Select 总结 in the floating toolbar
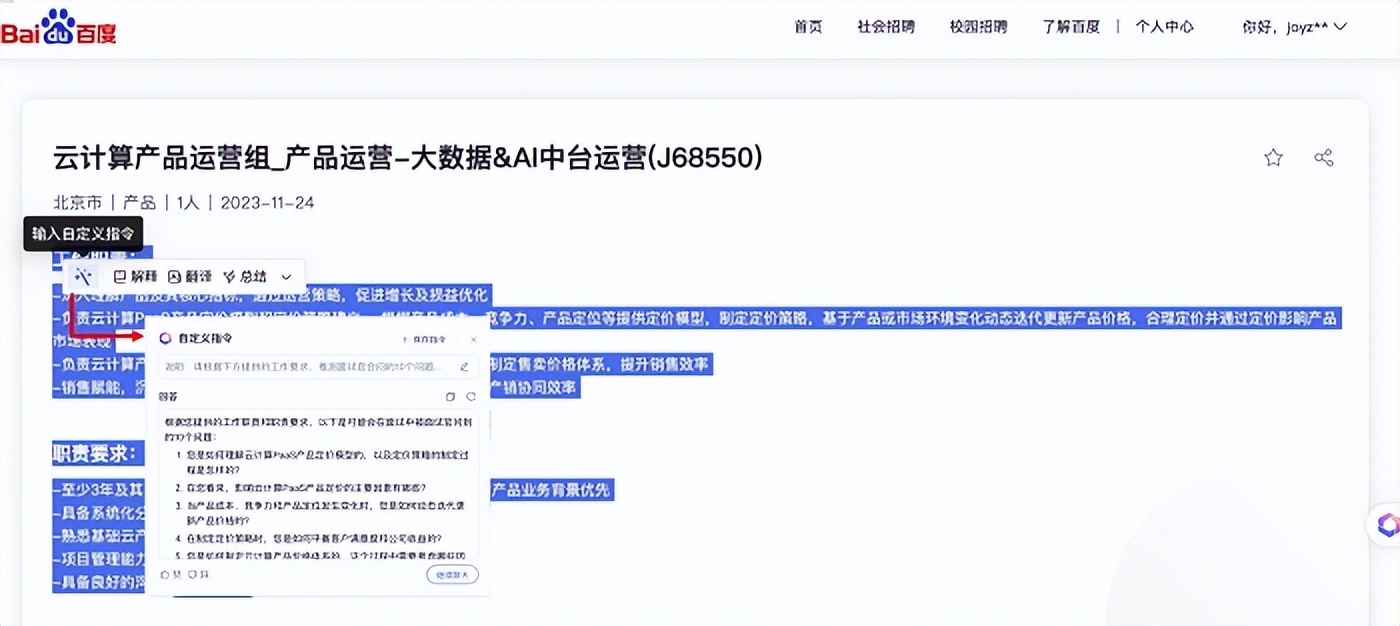Image resolution: width=1400 pixels, height=626 pixels. (245, 277)
